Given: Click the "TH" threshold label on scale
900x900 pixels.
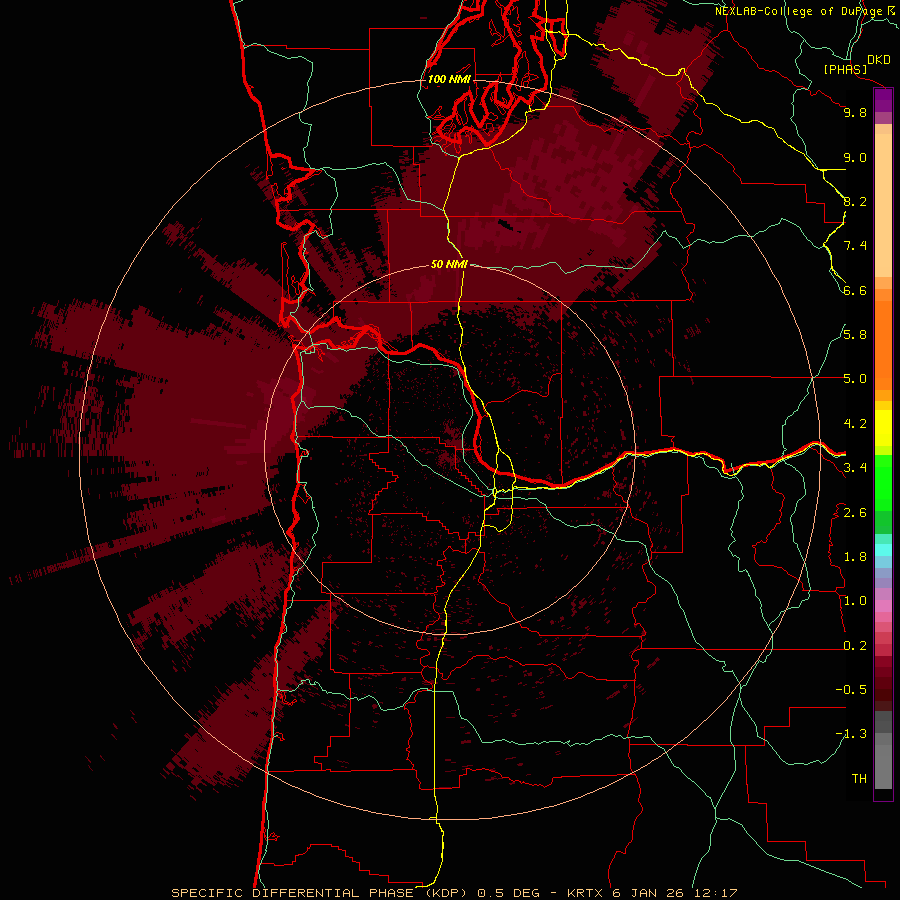Looking at the screenshot, I should (859, 779).
